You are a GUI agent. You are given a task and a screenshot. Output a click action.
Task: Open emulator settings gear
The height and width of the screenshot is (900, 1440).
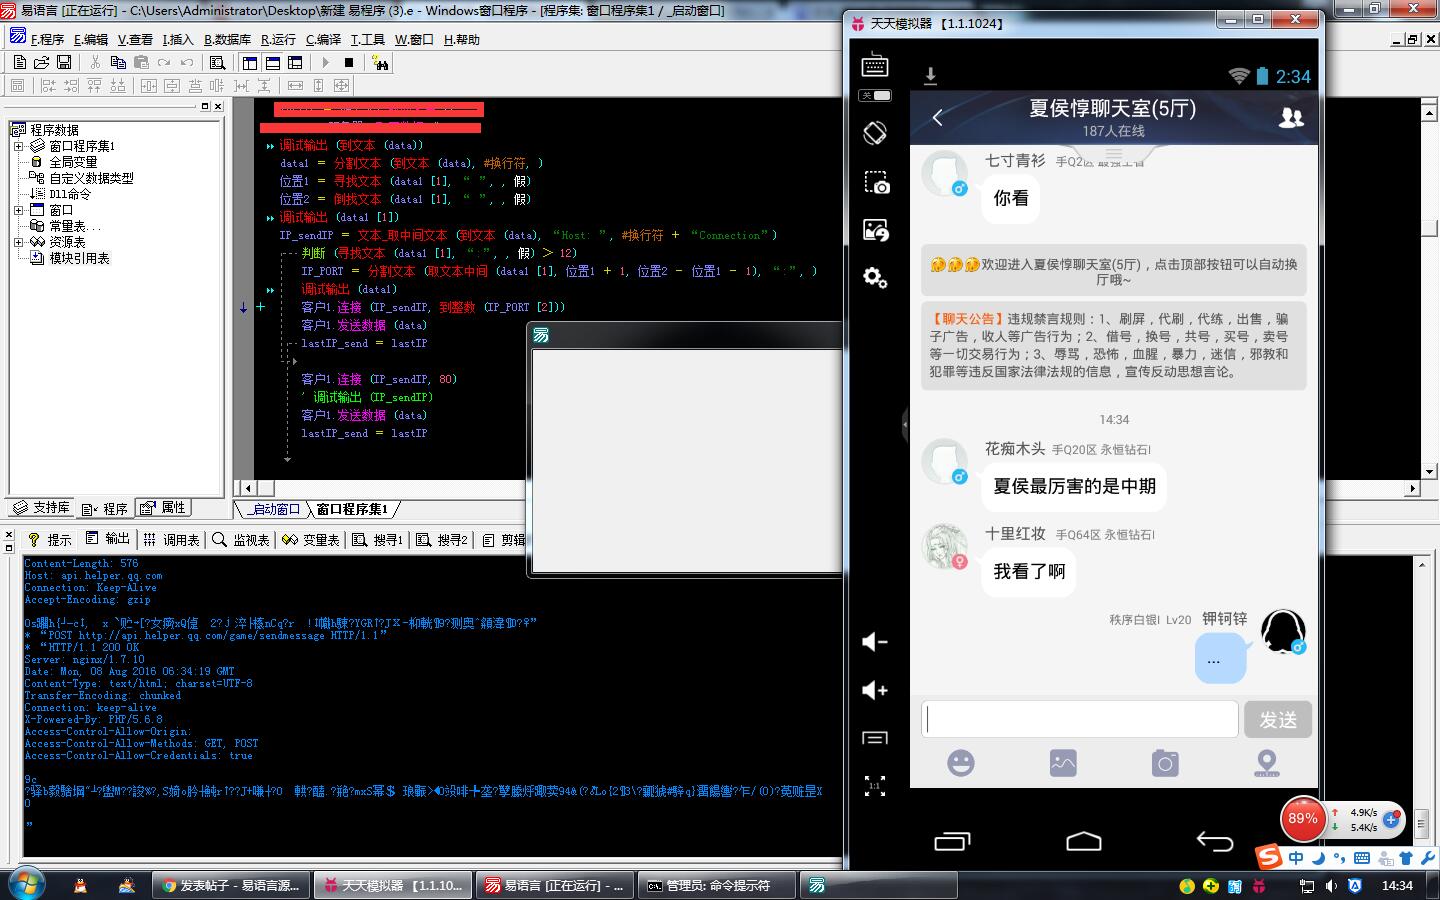tap(875, 277)
